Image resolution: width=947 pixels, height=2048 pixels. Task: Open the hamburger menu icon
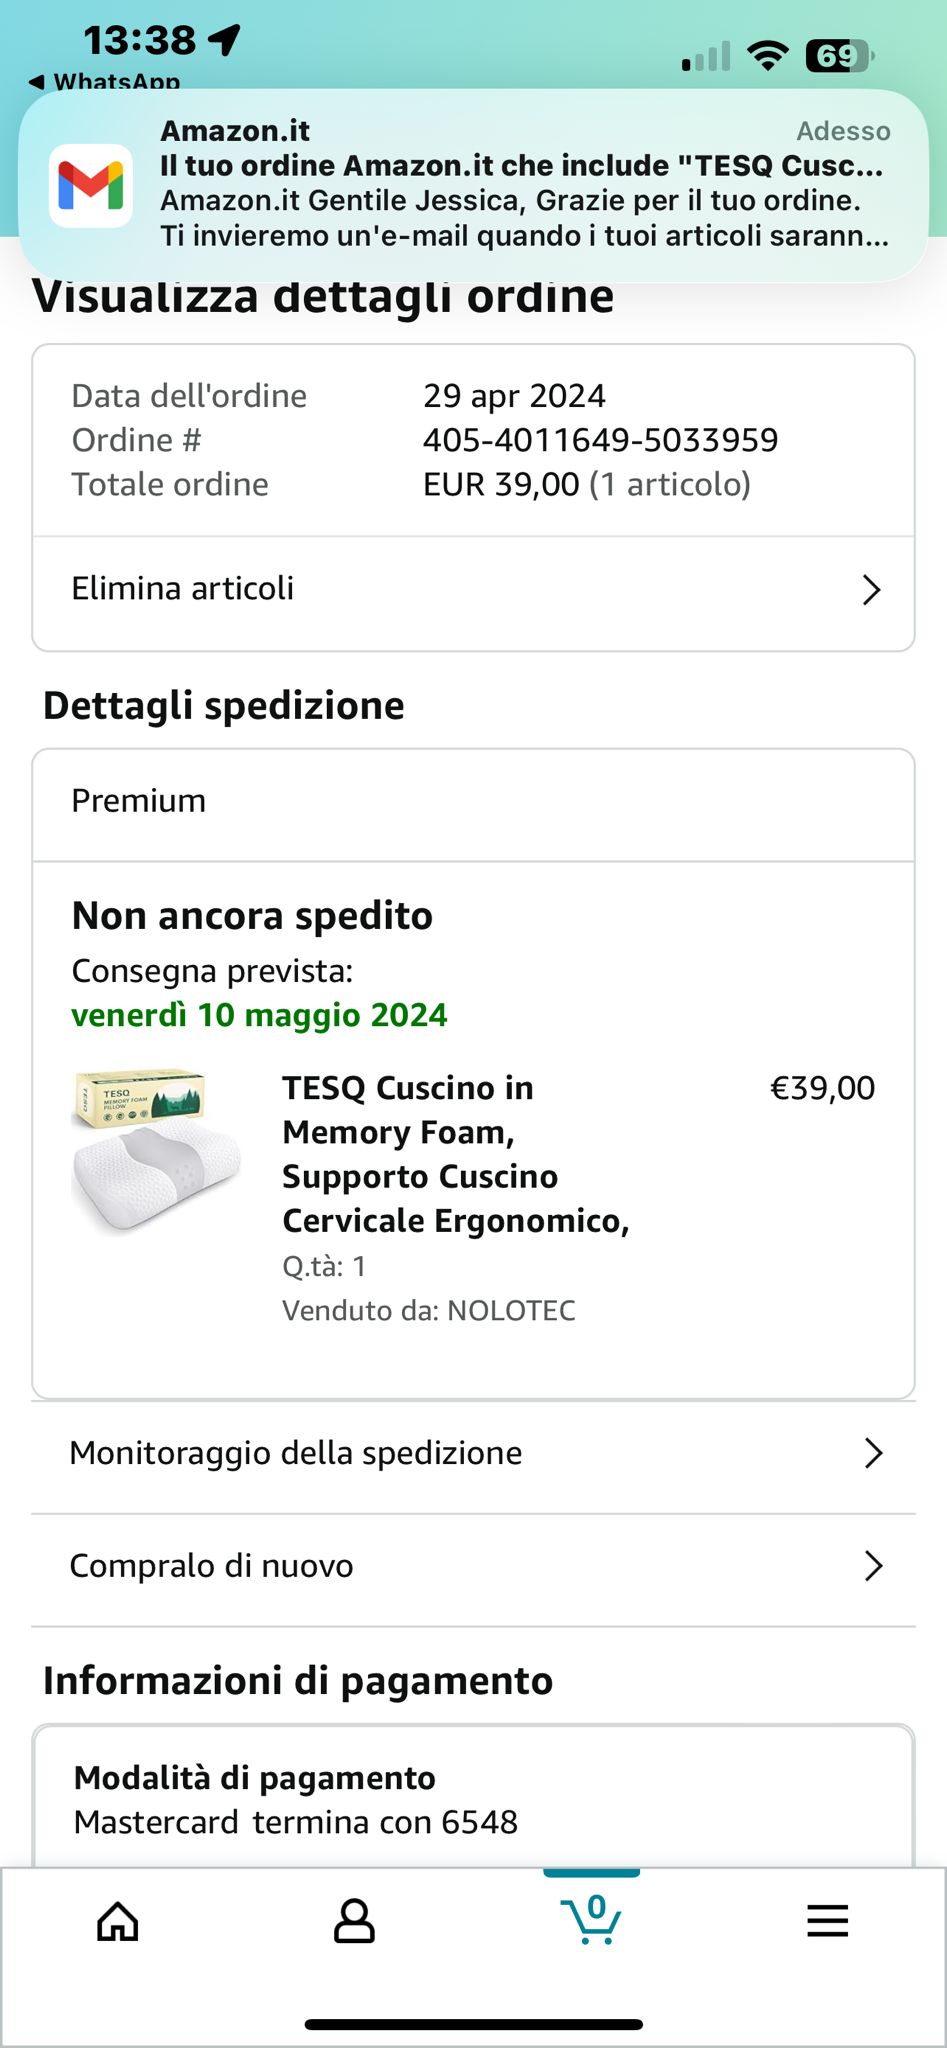click(x=827, y=1921)
